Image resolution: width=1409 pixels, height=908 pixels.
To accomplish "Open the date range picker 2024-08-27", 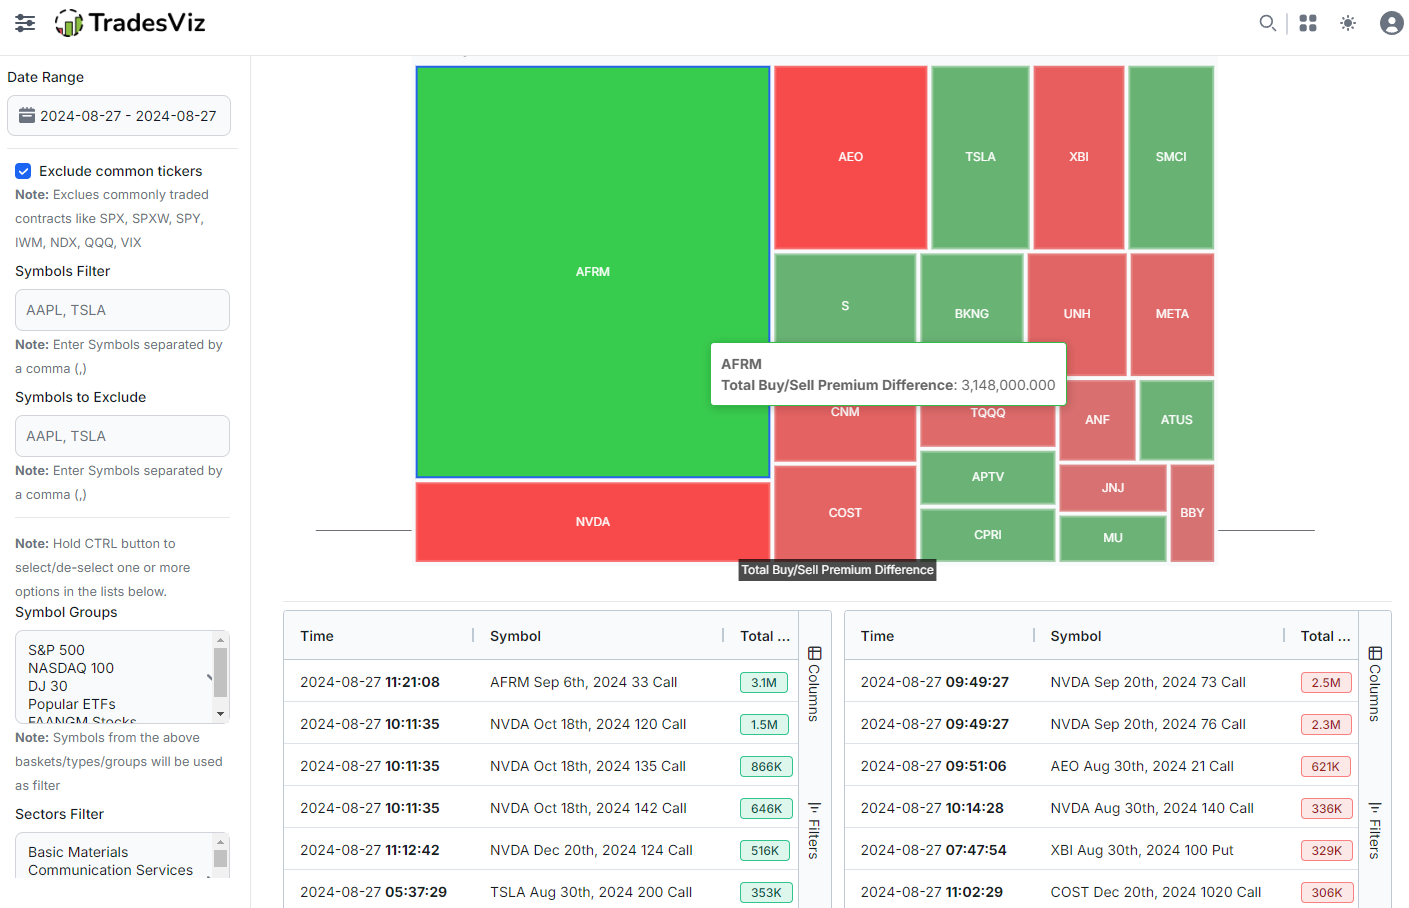I will click(119, 116).
